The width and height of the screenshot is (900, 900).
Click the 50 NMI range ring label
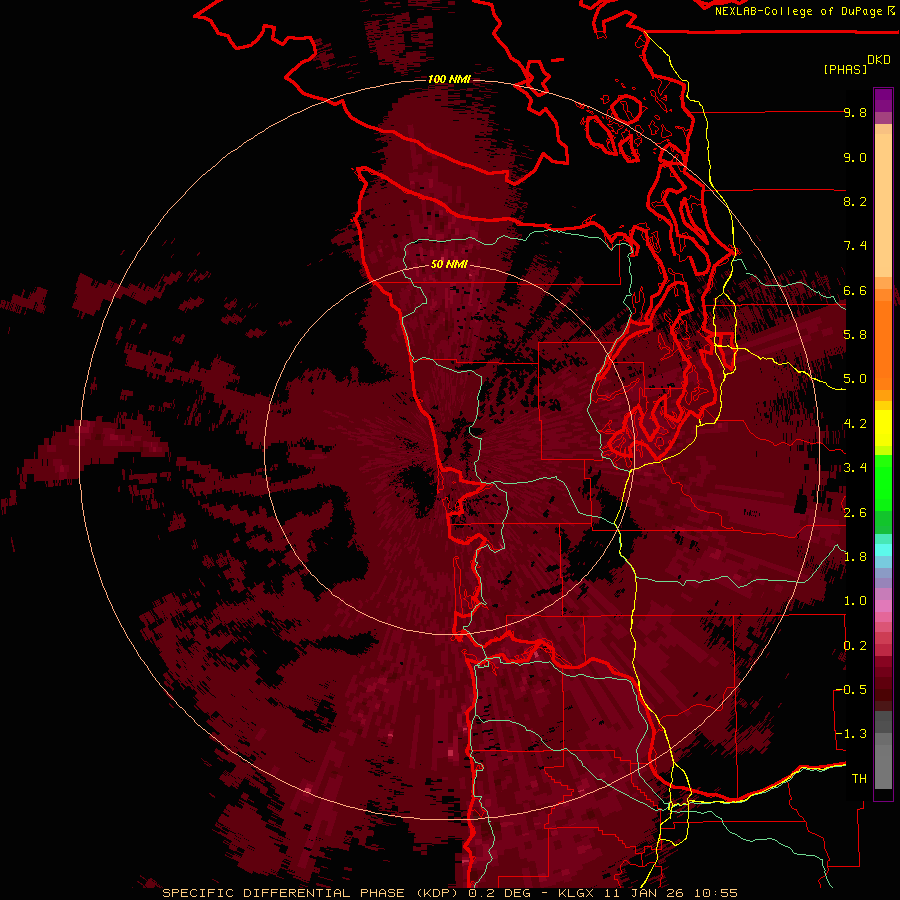(449, 264)
